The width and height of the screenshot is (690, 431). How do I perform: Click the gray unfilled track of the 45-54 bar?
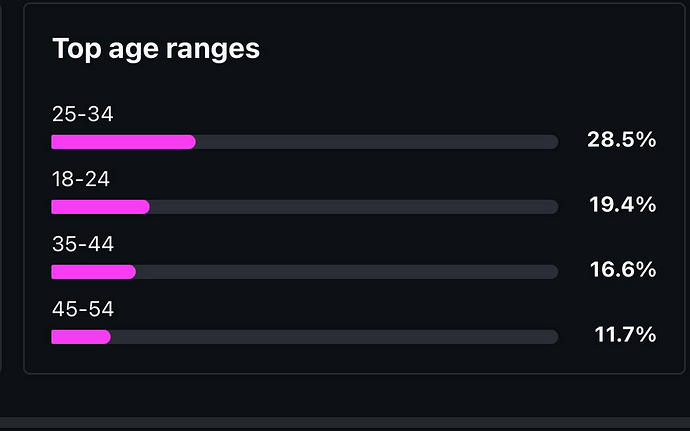pyautogui.click(x=334, y=337)
